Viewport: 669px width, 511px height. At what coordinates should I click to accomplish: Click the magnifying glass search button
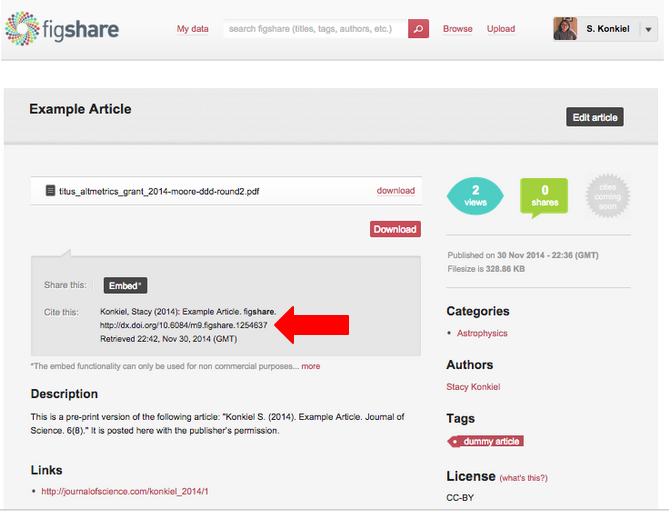(419, 29)
